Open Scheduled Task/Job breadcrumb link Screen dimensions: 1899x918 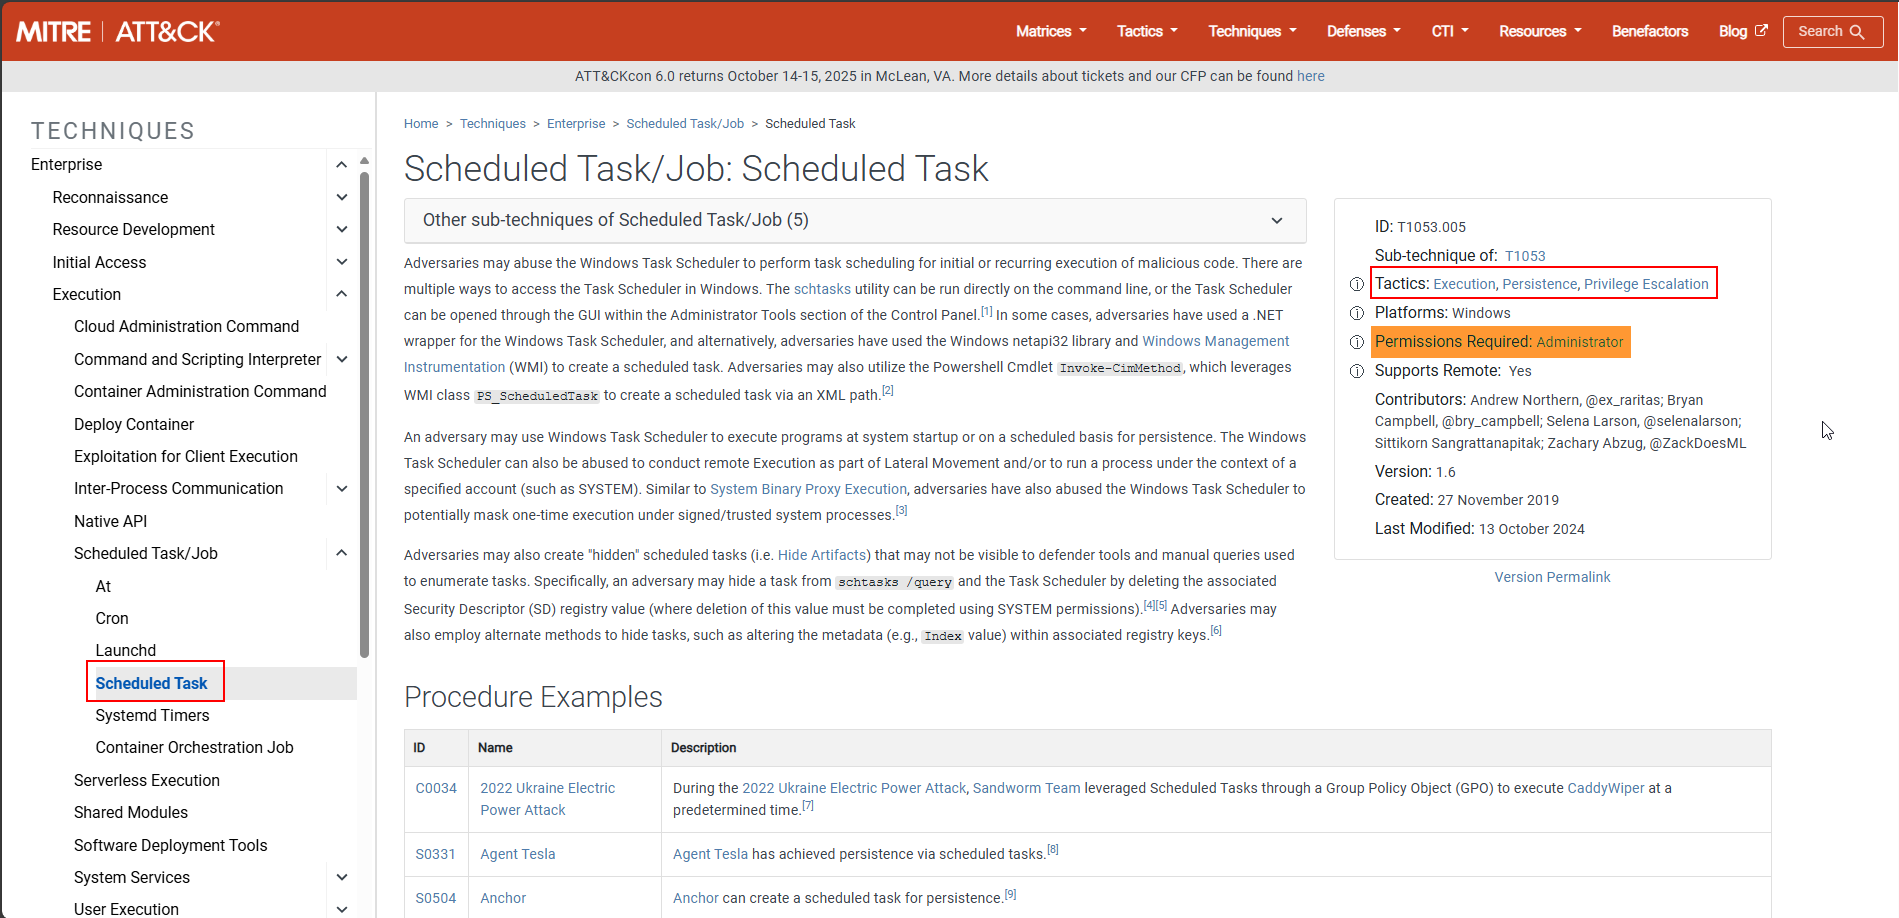[x=685, y=124]
